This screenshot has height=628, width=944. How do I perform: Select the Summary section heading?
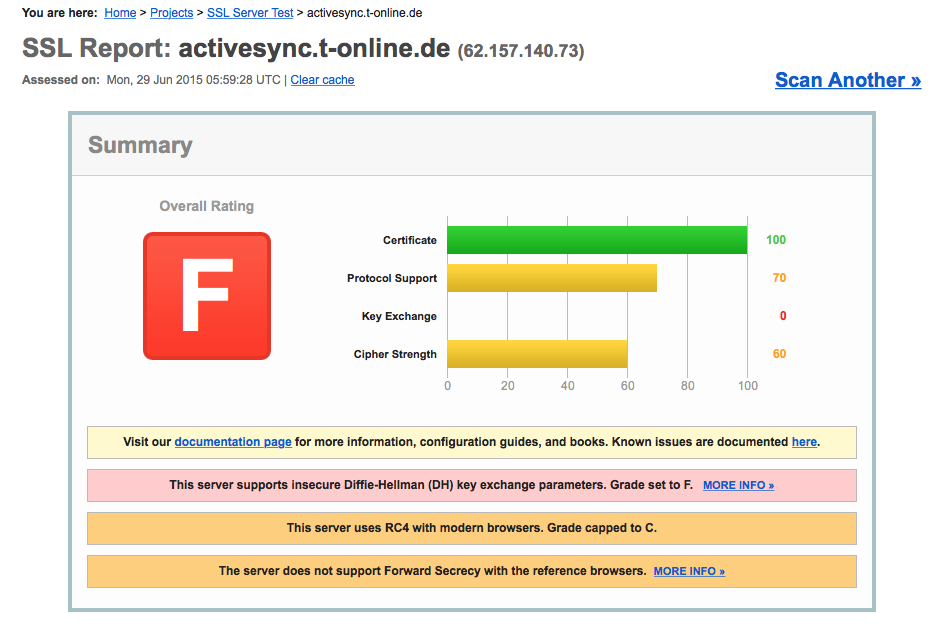(140, 145)
